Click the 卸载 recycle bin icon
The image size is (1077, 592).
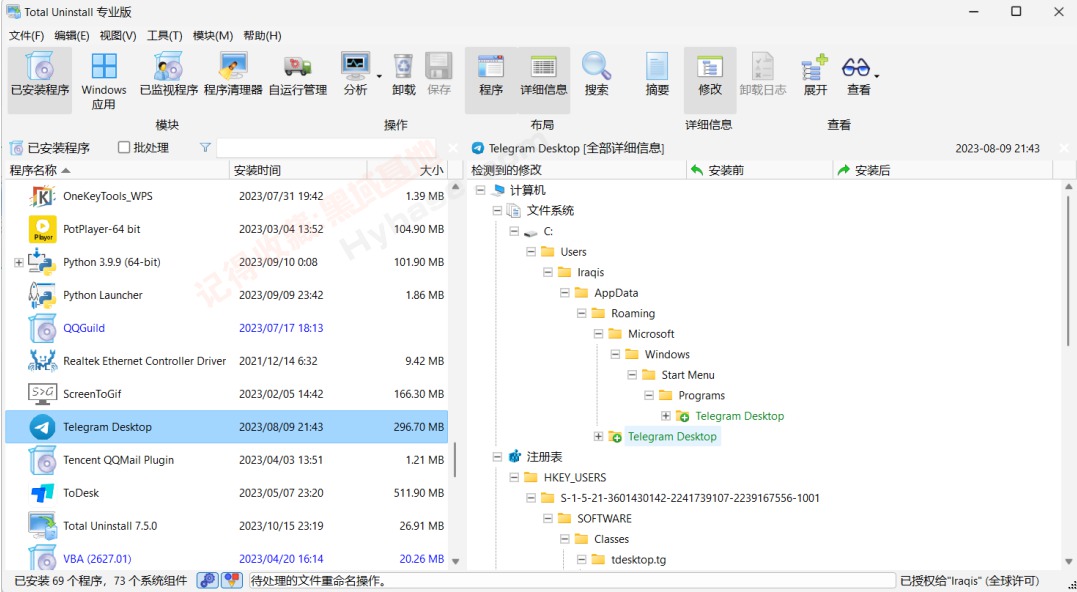pos(403,67)
